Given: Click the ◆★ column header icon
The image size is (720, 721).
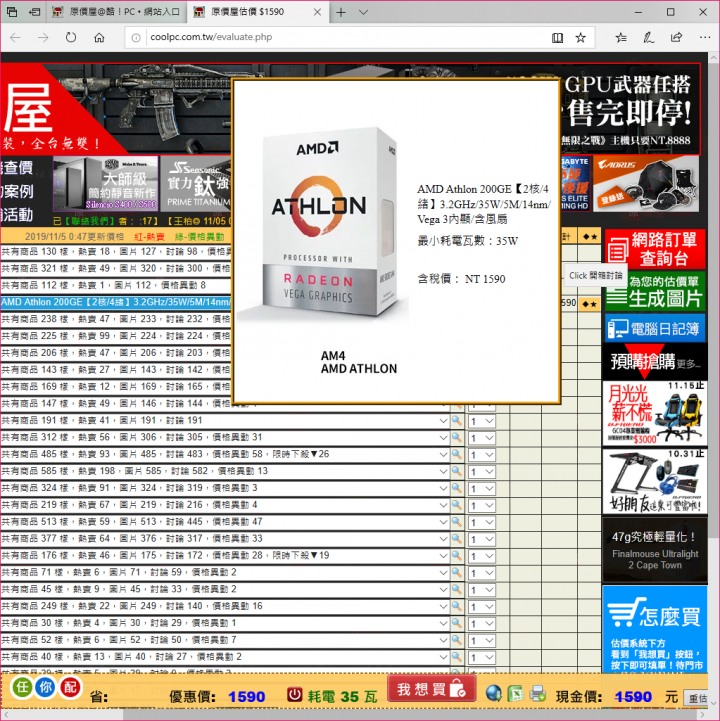Looking at the screenshot, I should 589,237.
